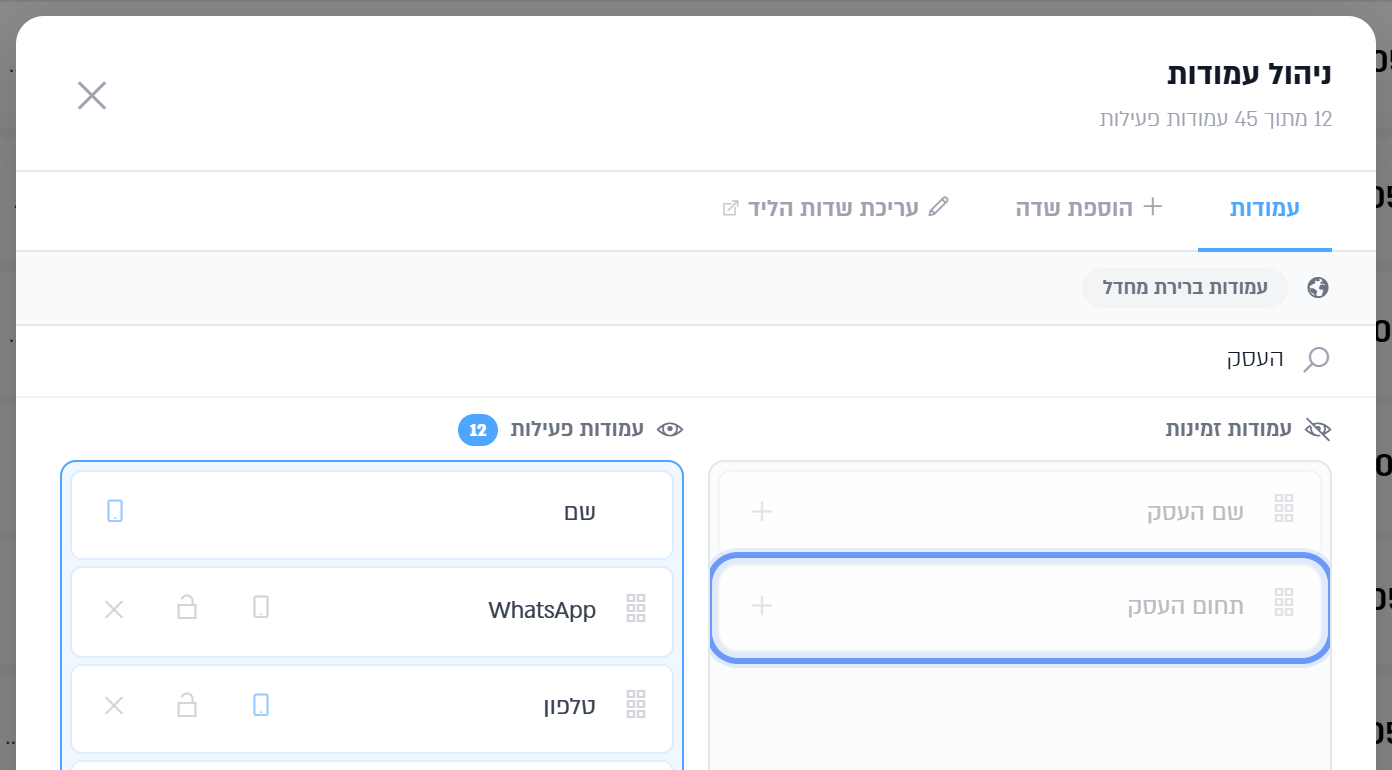Open the עריכת שדות הליד tab

pyautogui.click(x=835, y=209)
